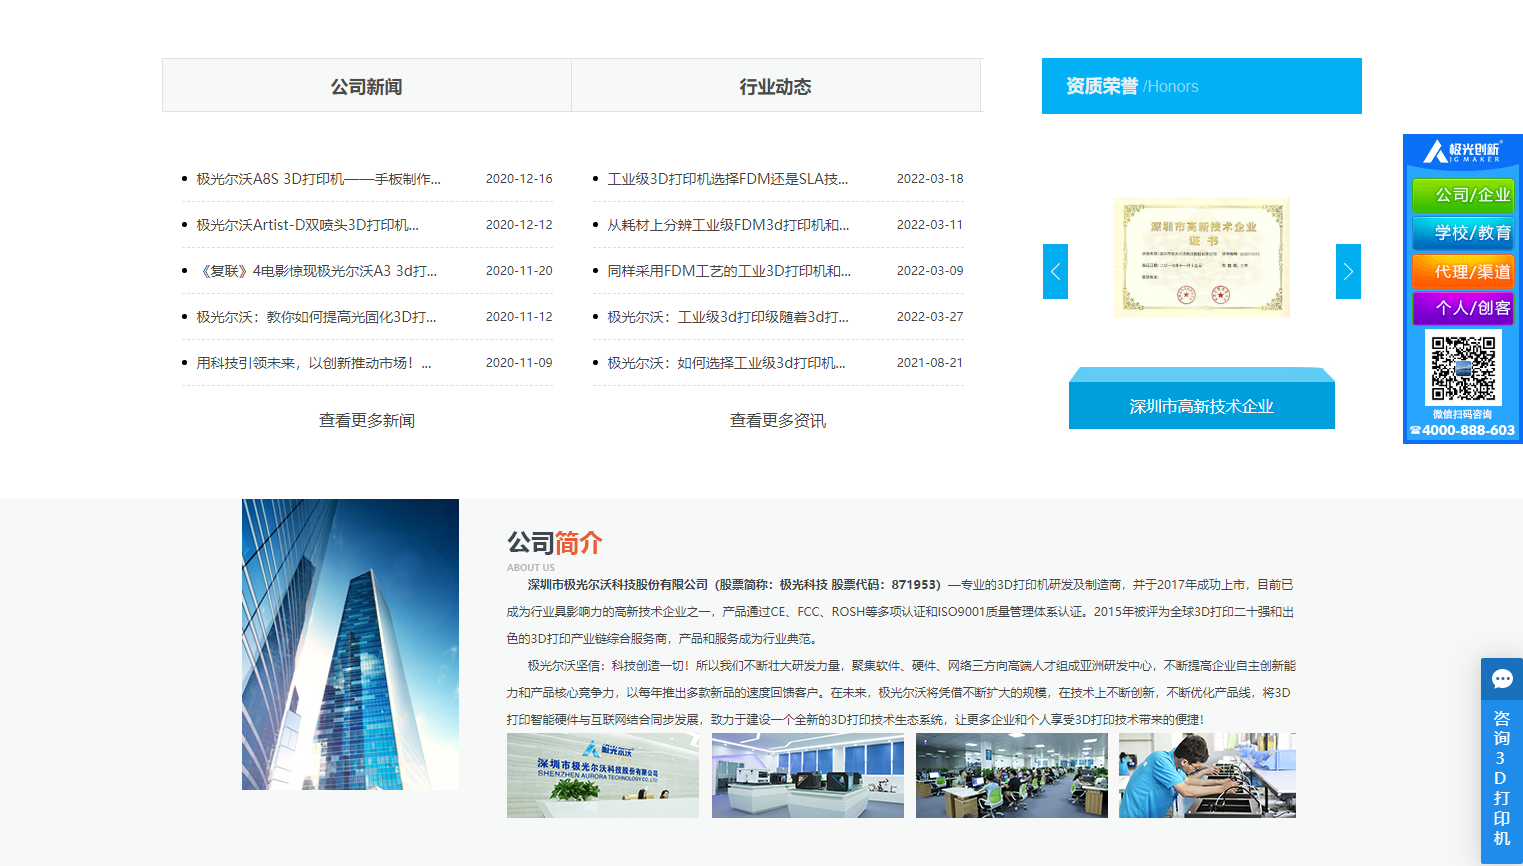Click the 极光创新 logo in side panel
Image resolution: width=1523 pixels, height=866 pixels.
tap(1462, 151)
